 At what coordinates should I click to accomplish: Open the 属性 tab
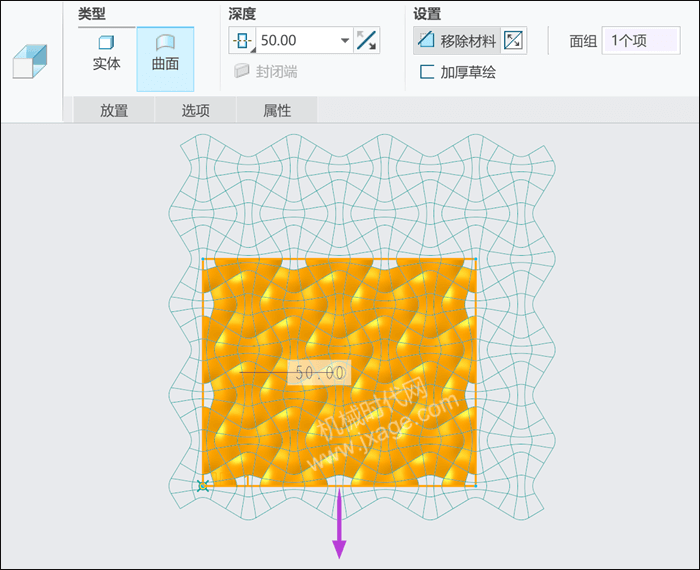(x=277, y=110)
